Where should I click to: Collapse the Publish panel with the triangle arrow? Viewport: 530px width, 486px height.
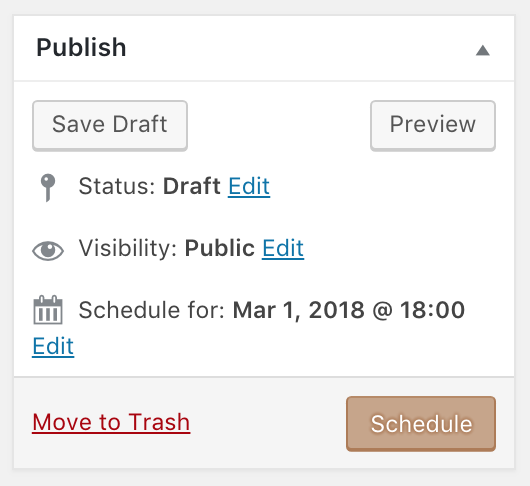pos(483,51)
